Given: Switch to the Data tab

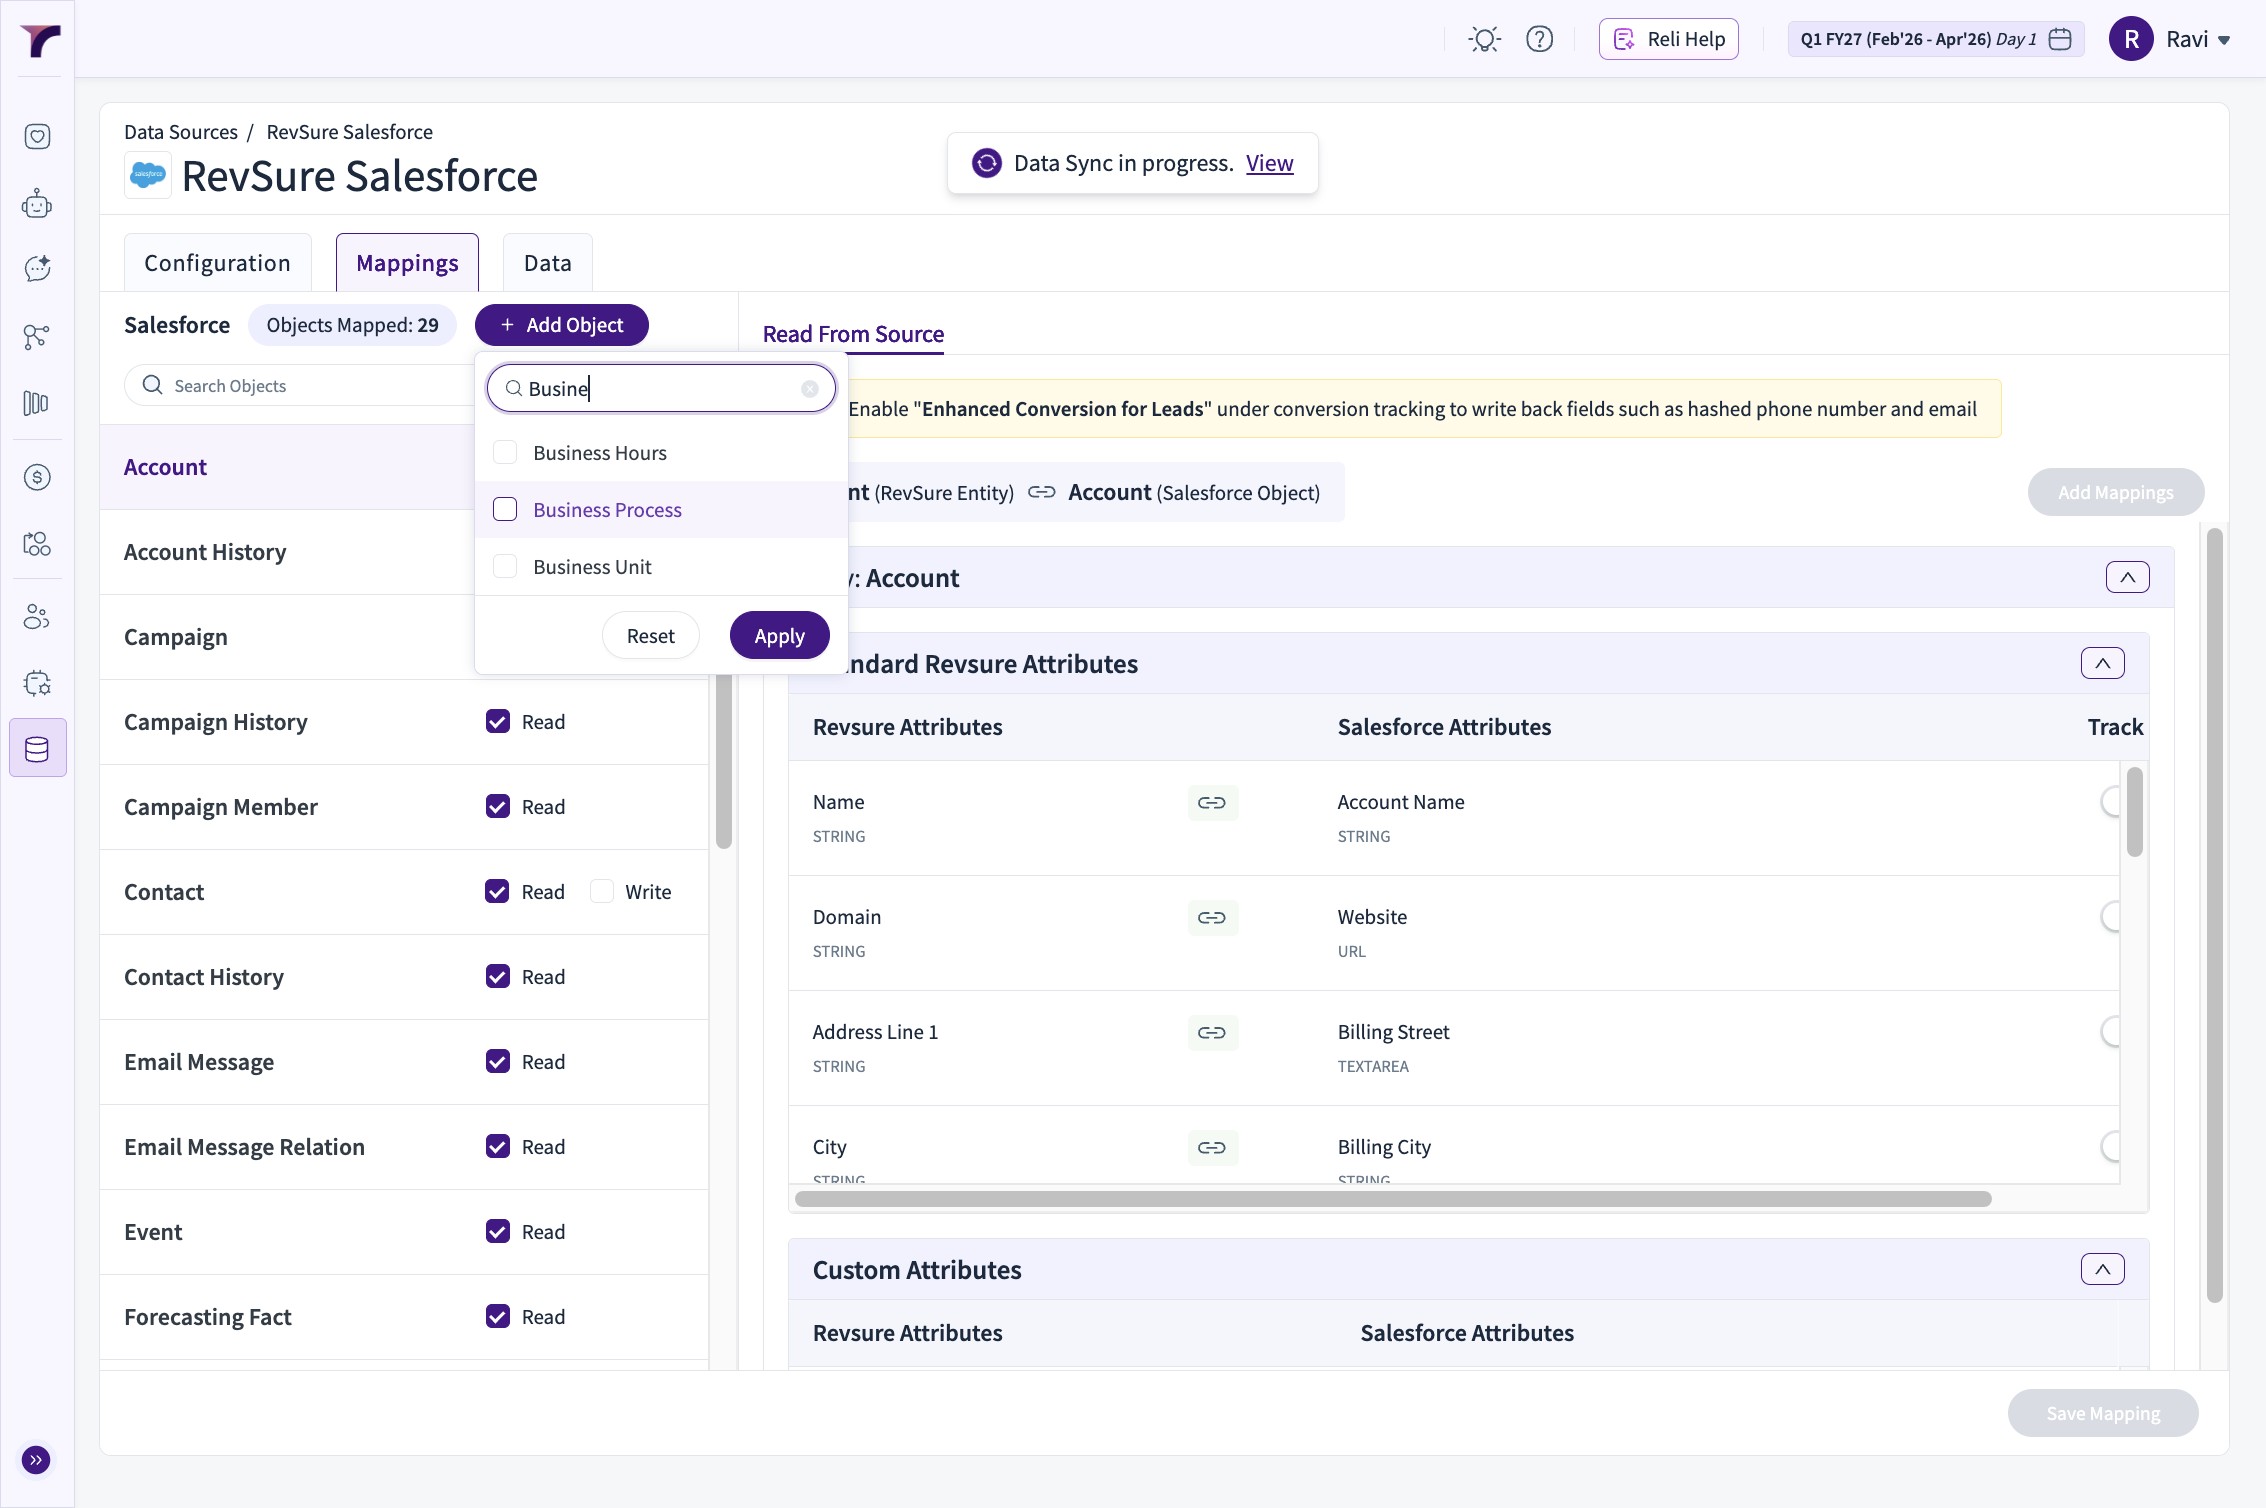Looking at the screenshot, I should [x=547, y=263].
